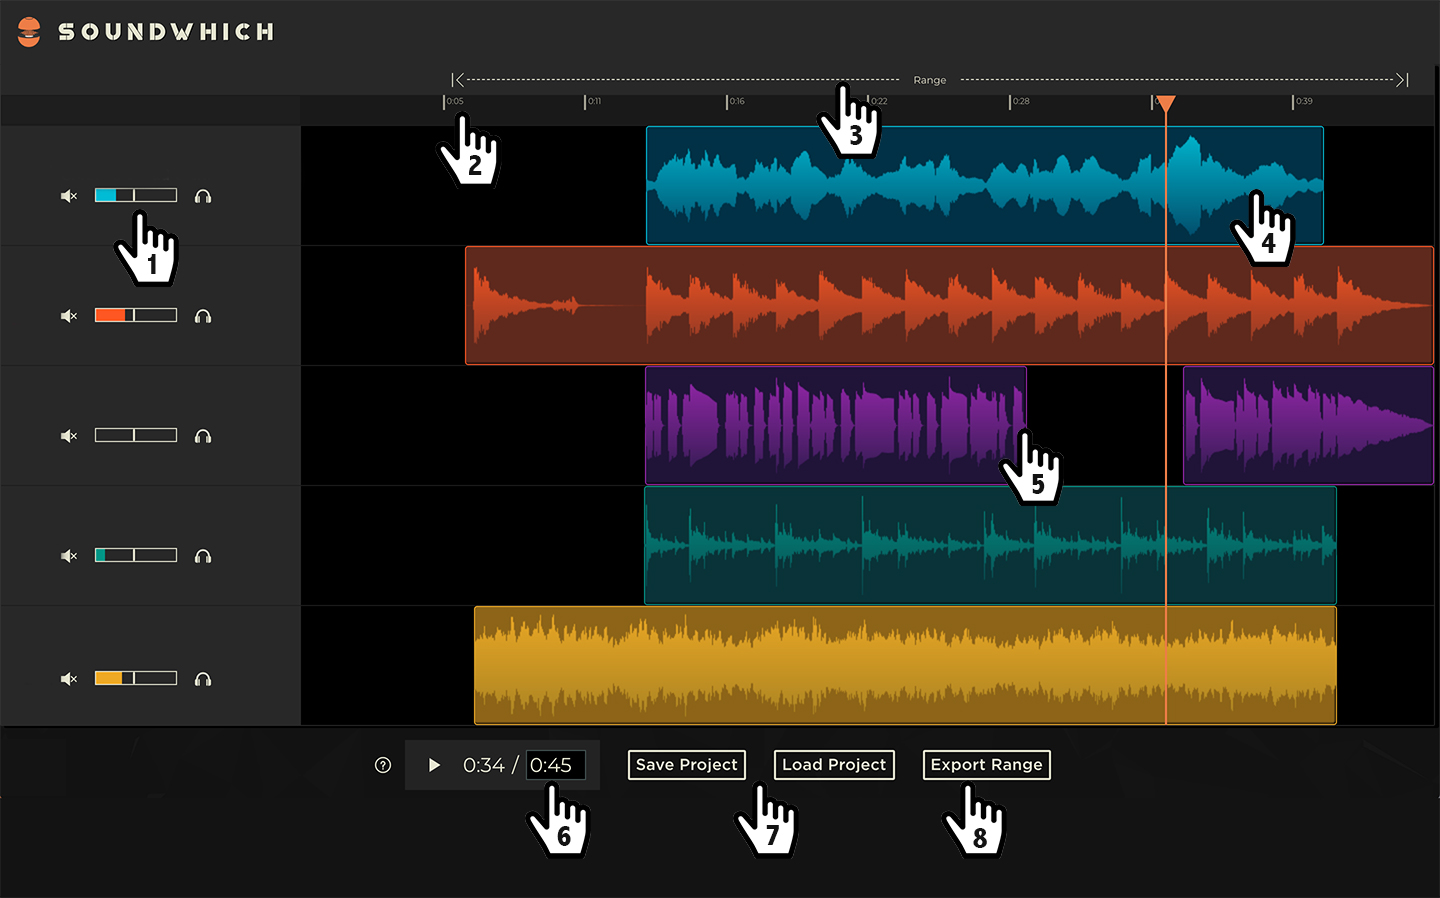Jump to the 0:22 timeline marker
Image resolution: width=1440 pixels, height=898 pixels.
[x=878, y=101]
